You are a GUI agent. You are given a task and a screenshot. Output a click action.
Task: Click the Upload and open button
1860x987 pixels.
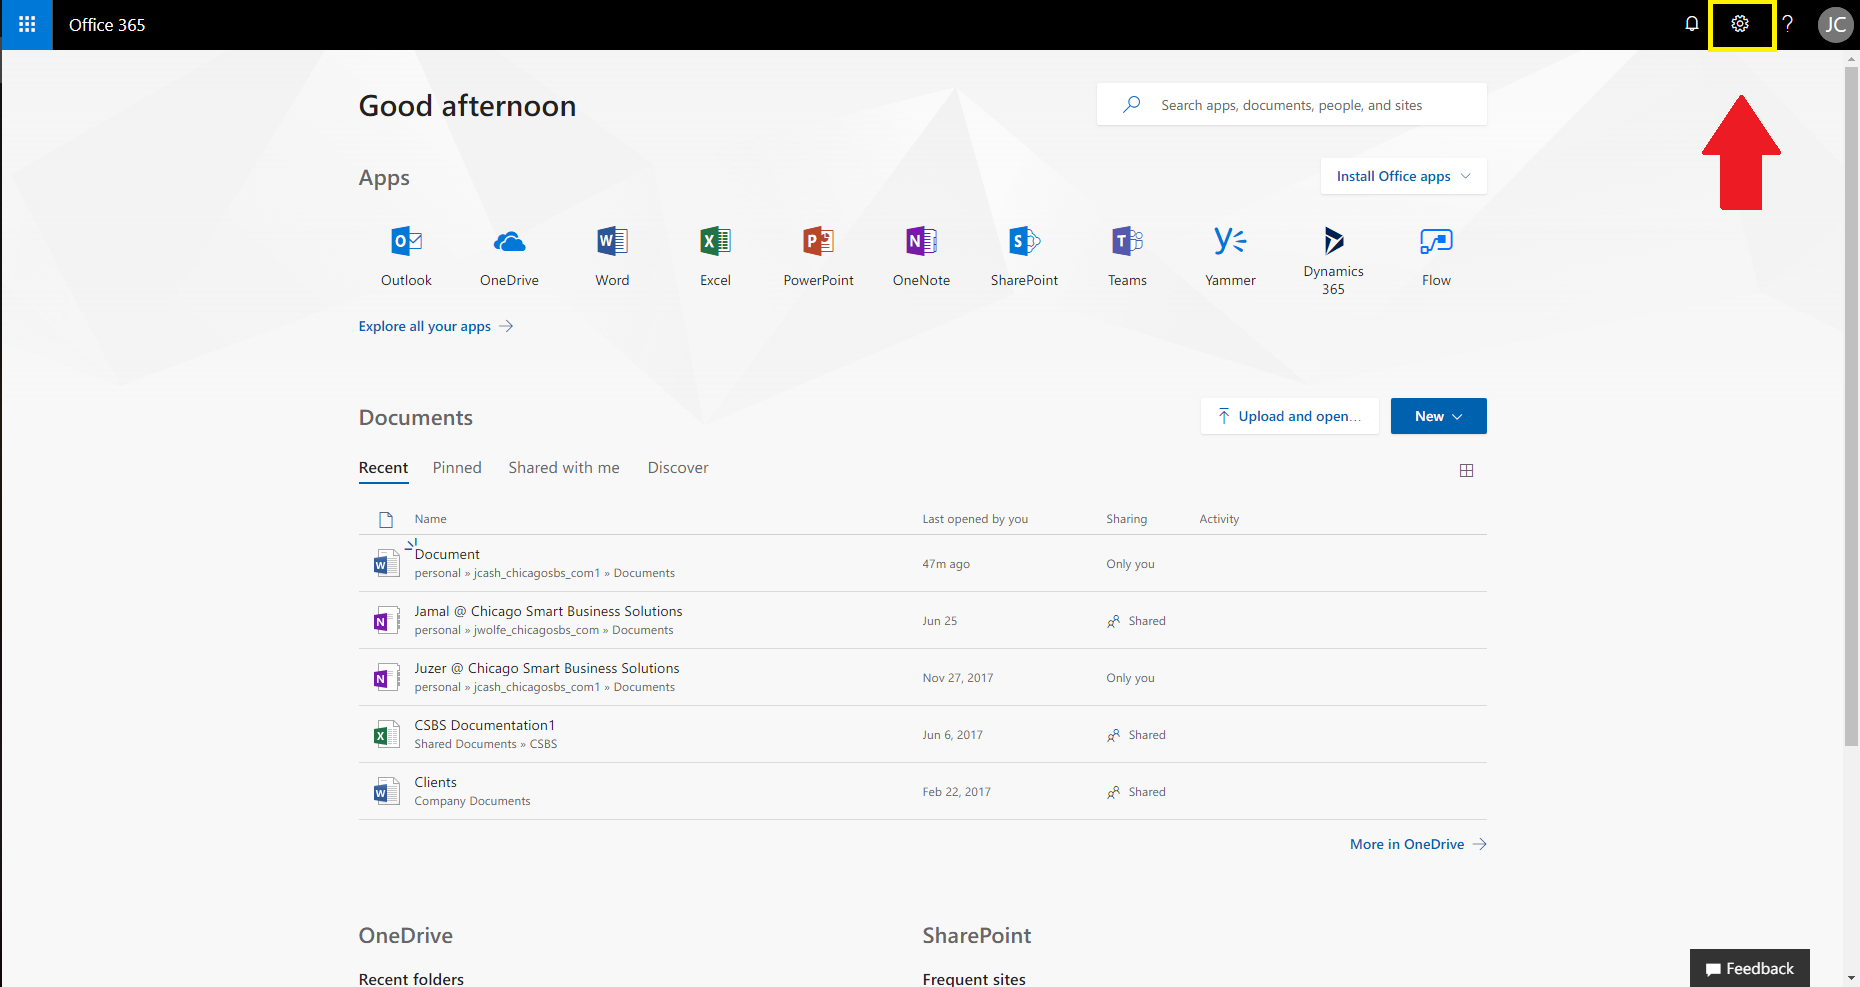pyautogui.click(x=1289, y=416)
